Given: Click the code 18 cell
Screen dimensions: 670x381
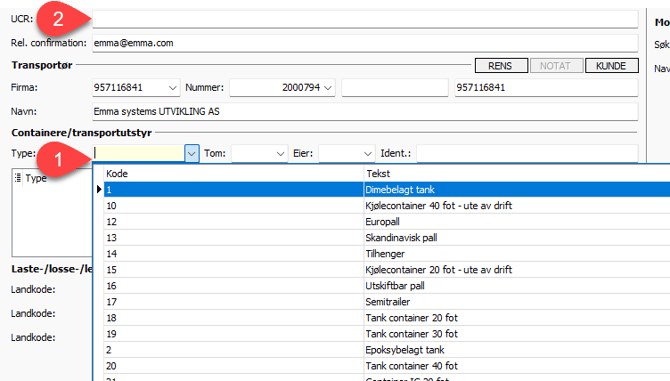Looking at the screenshot, I should 233,318.
